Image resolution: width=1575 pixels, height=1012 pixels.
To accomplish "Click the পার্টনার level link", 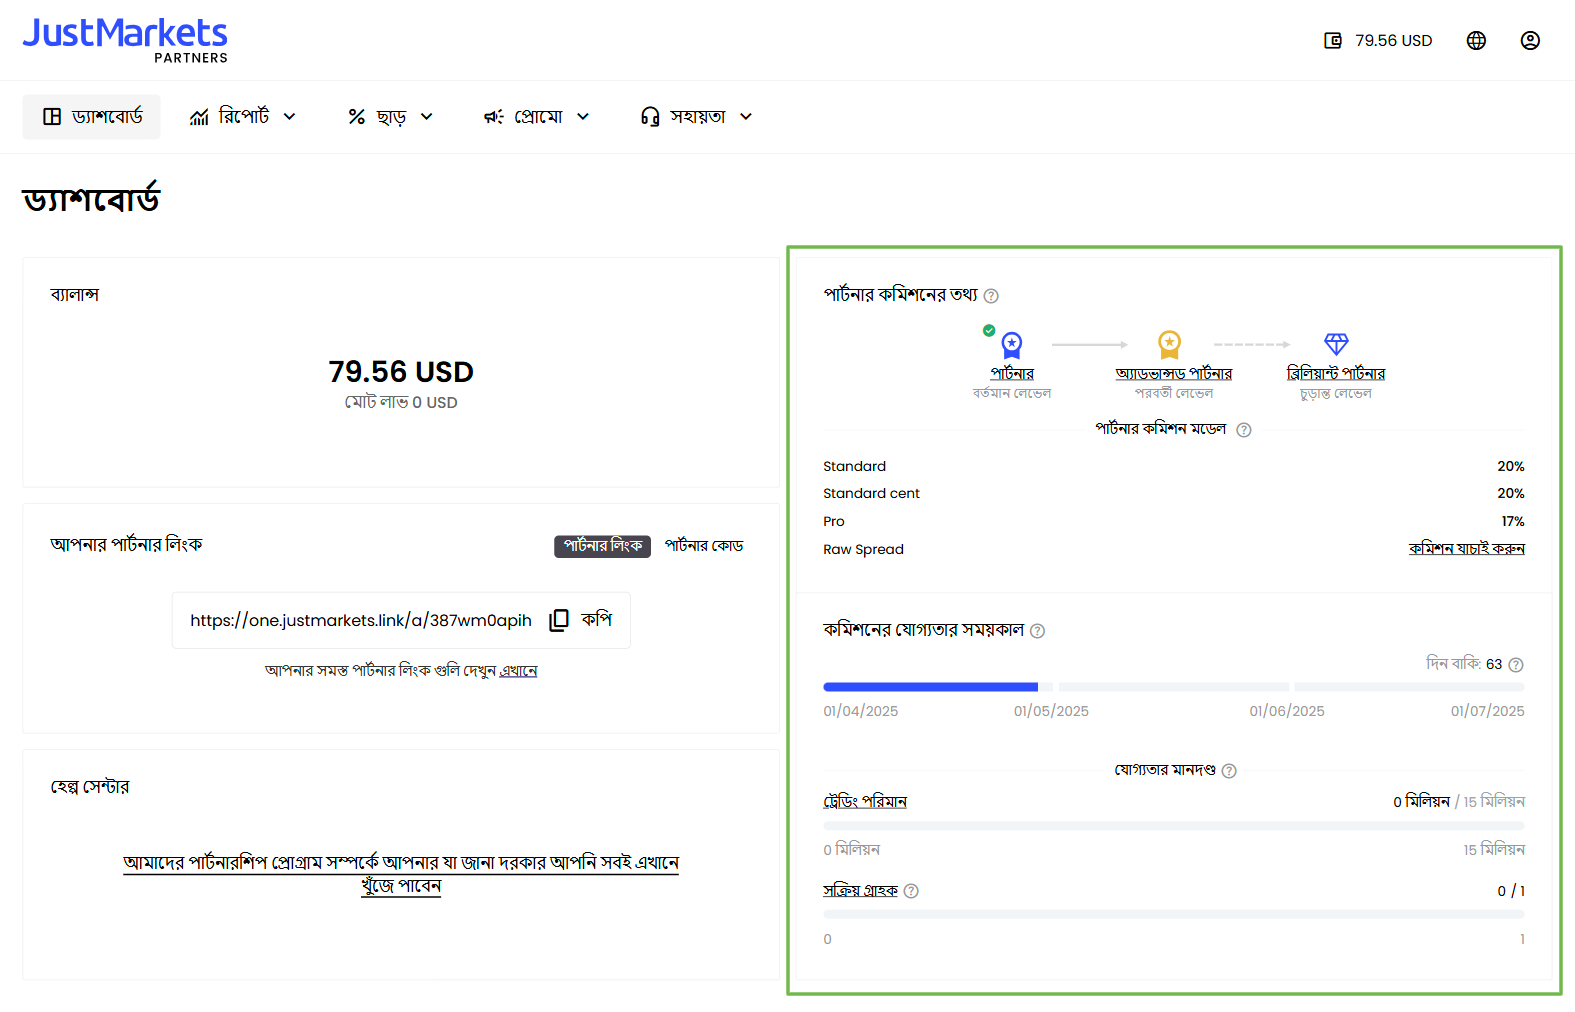I will click(x=1012, y=374).
